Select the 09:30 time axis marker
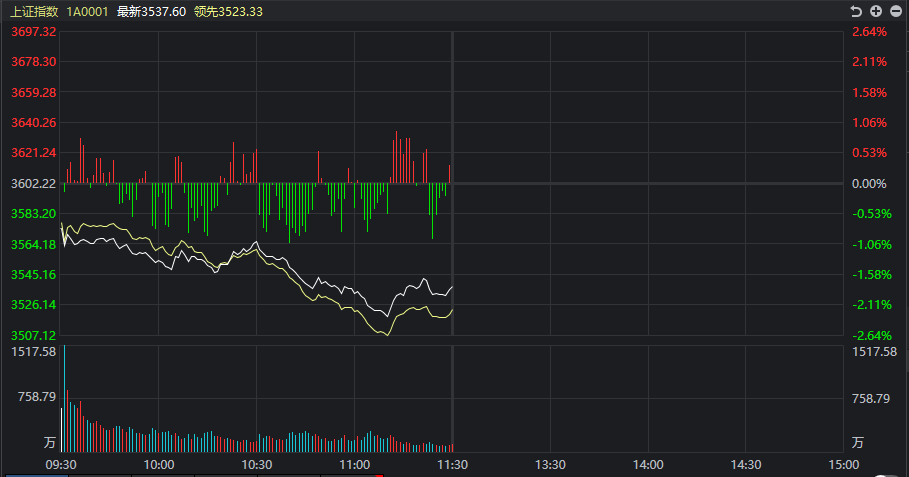This screenshot has height=477, width=909. point(61,465)
